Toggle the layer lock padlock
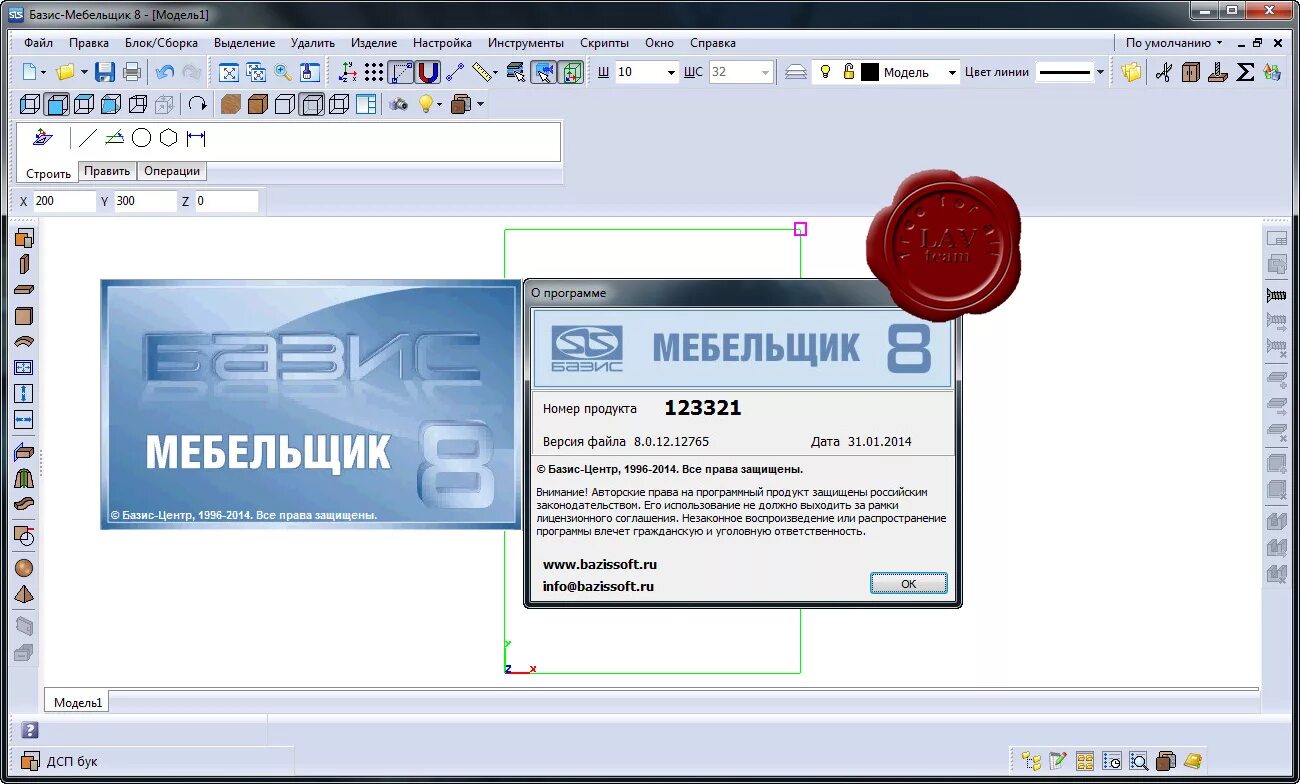This screenshot has width=1300, height=784. 848,72
